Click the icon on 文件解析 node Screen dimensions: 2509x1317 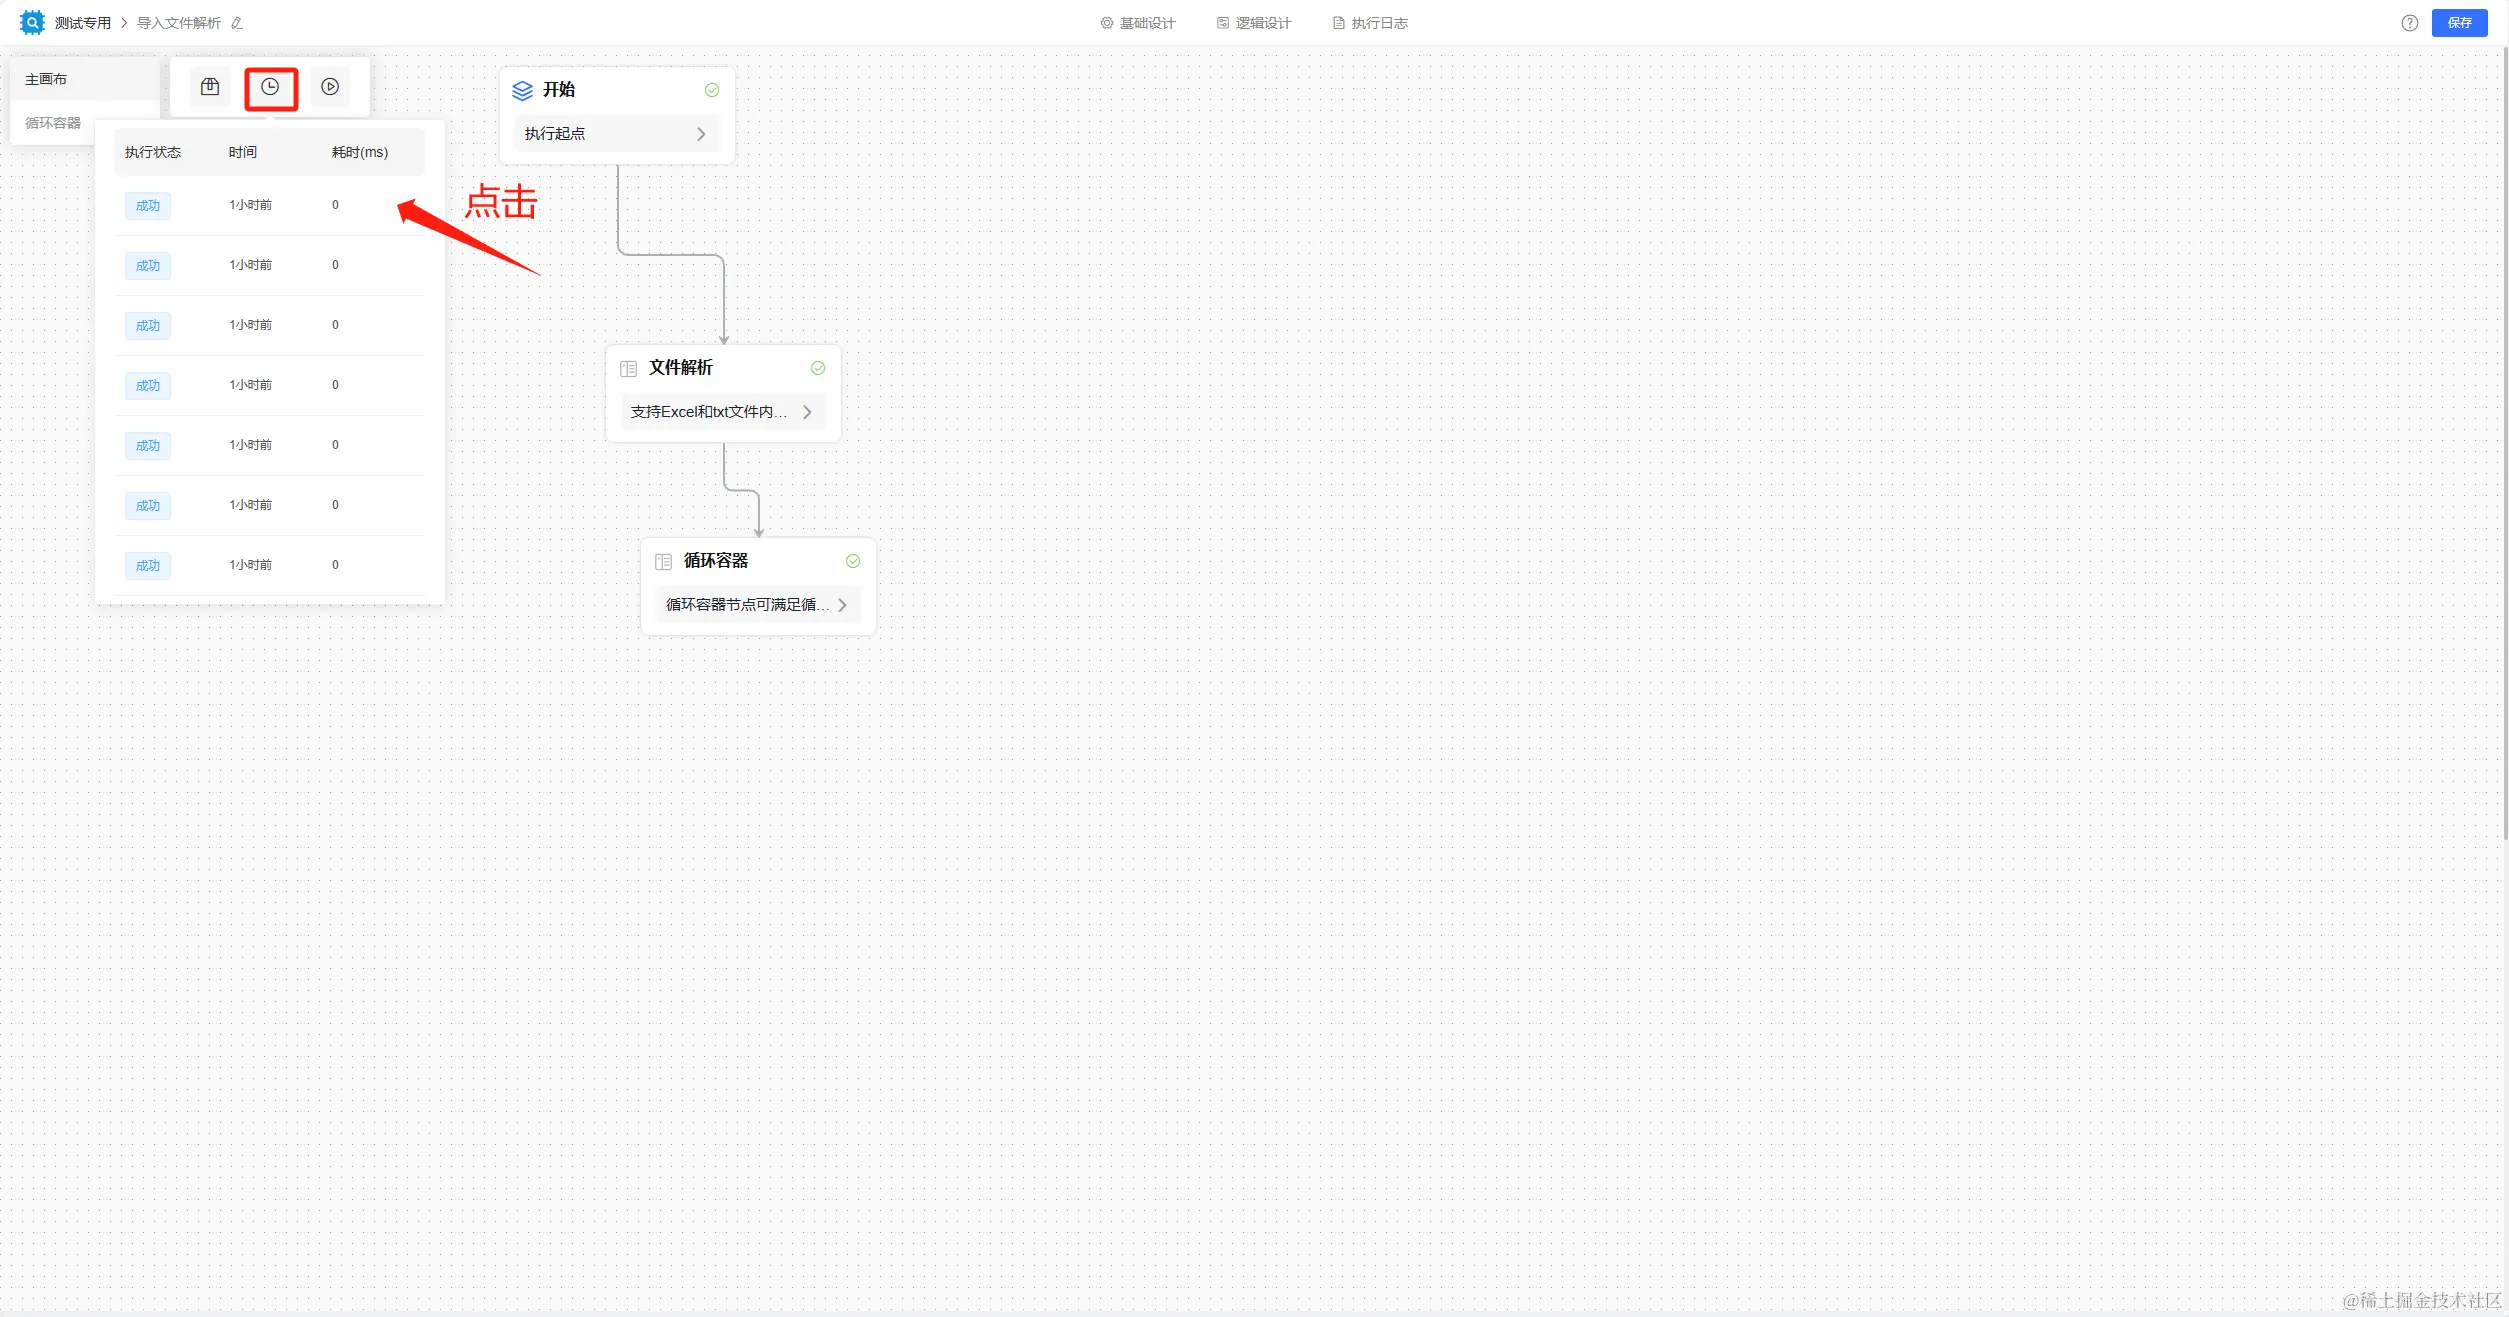(629, 369)
